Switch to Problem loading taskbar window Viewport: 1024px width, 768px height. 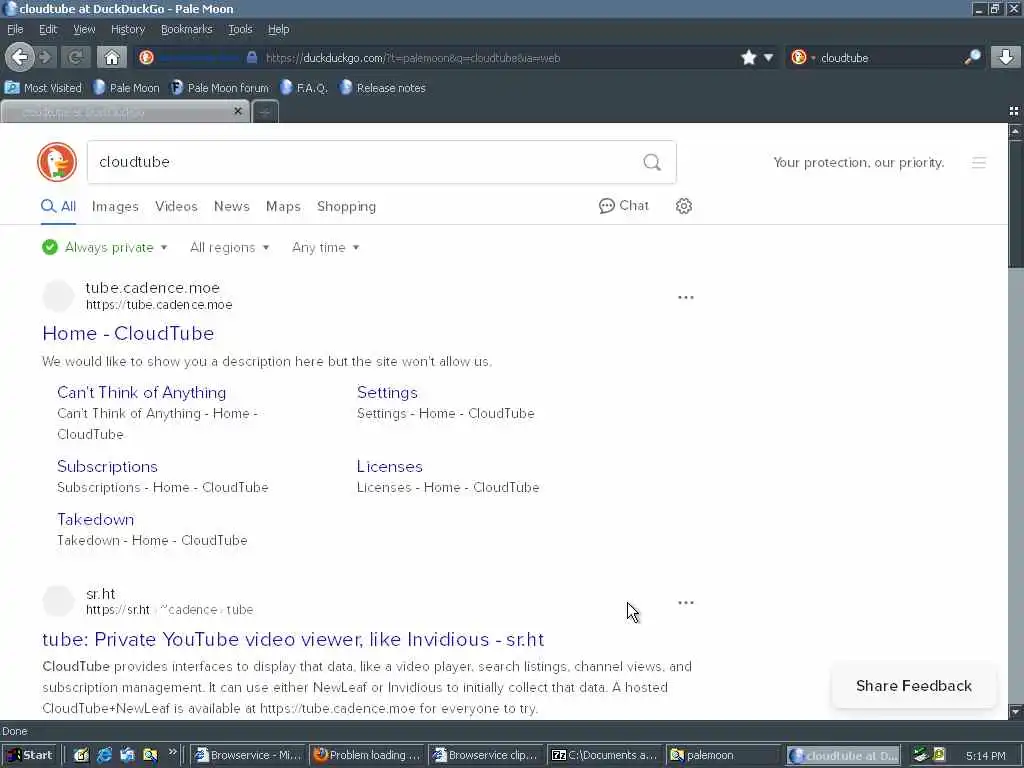(367, 755)
